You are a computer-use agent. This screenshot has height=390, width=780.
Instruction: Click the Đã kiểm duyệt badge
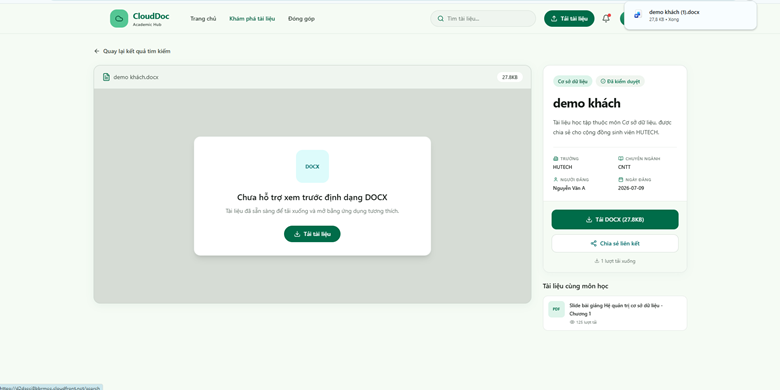620,81
